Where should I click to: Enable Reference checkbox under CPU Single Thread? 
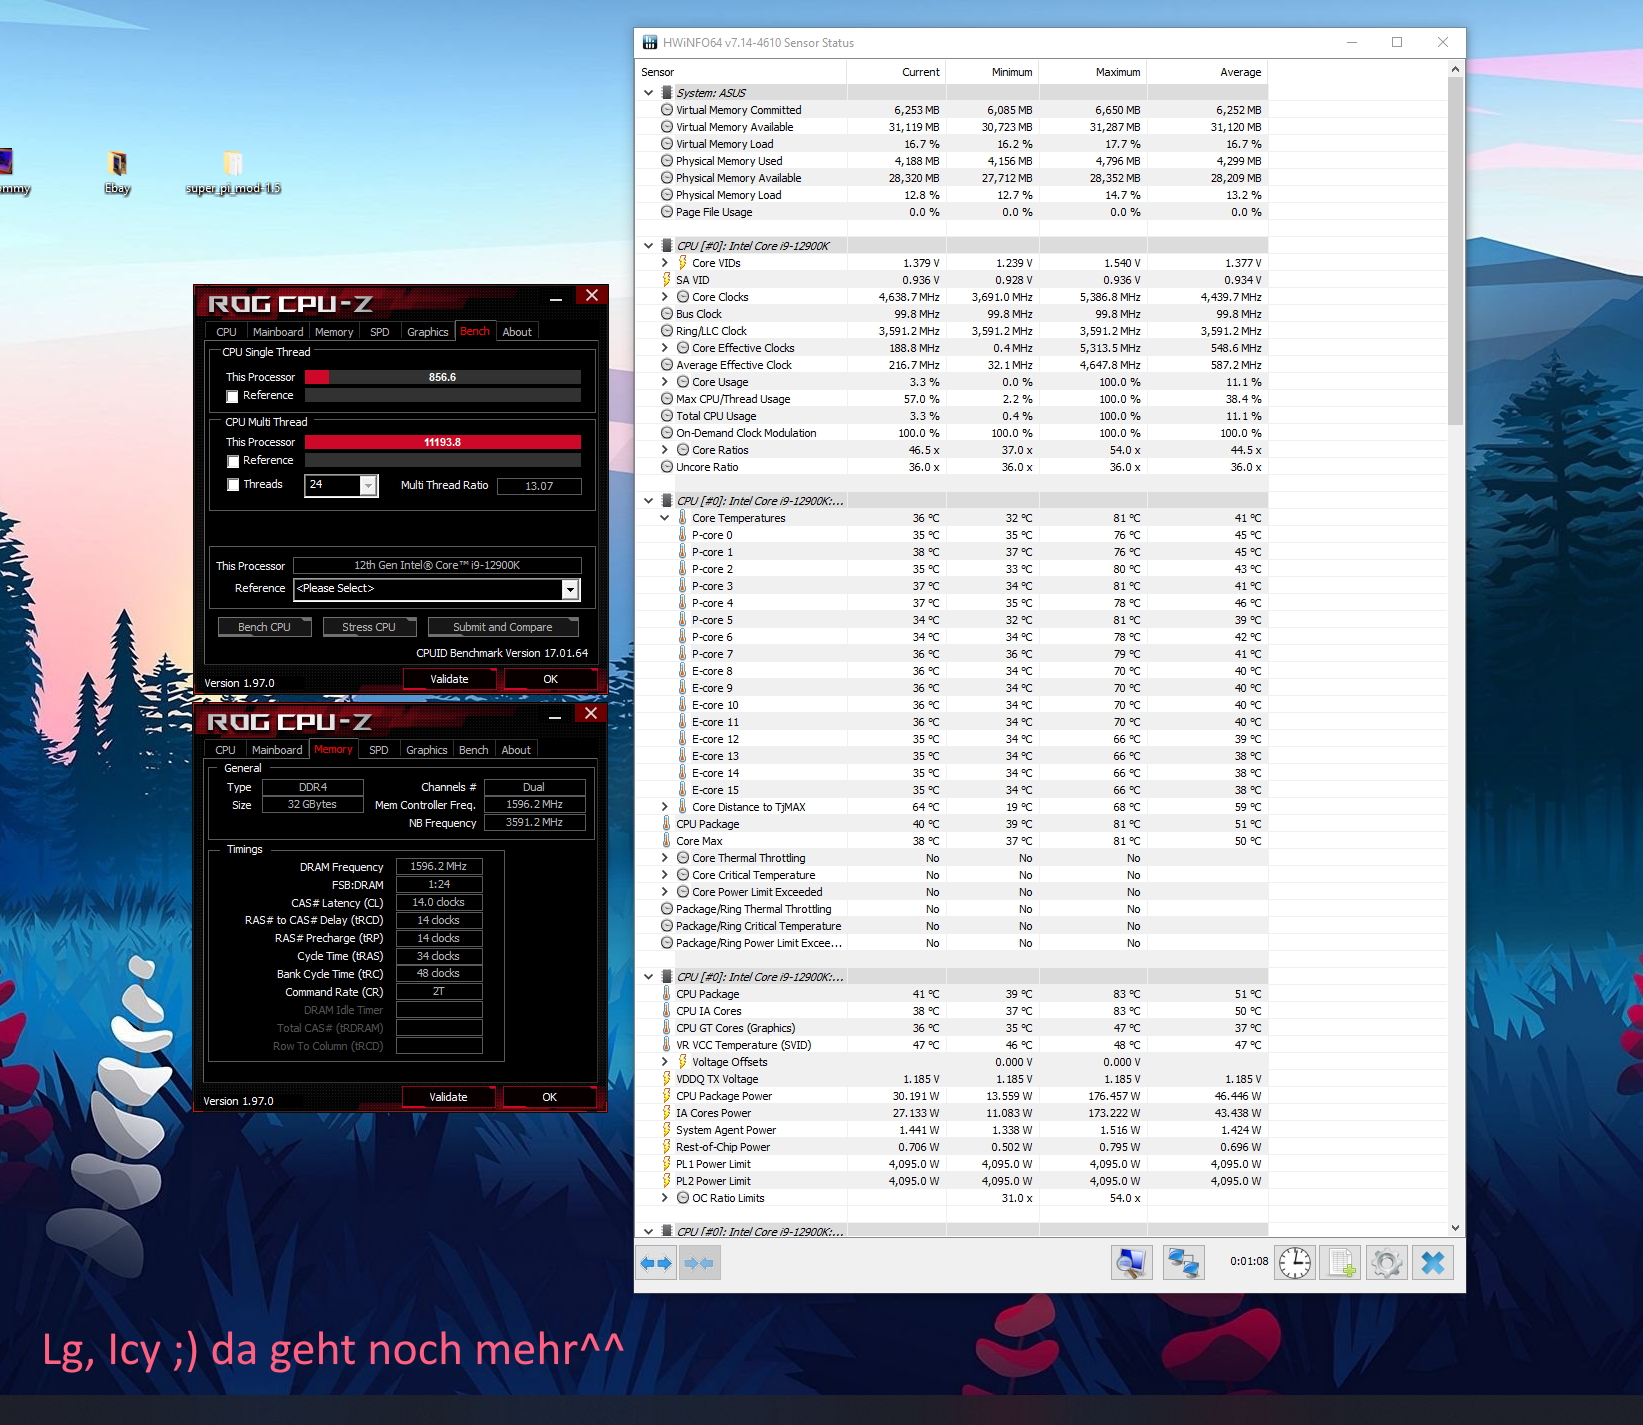(233, 397)
